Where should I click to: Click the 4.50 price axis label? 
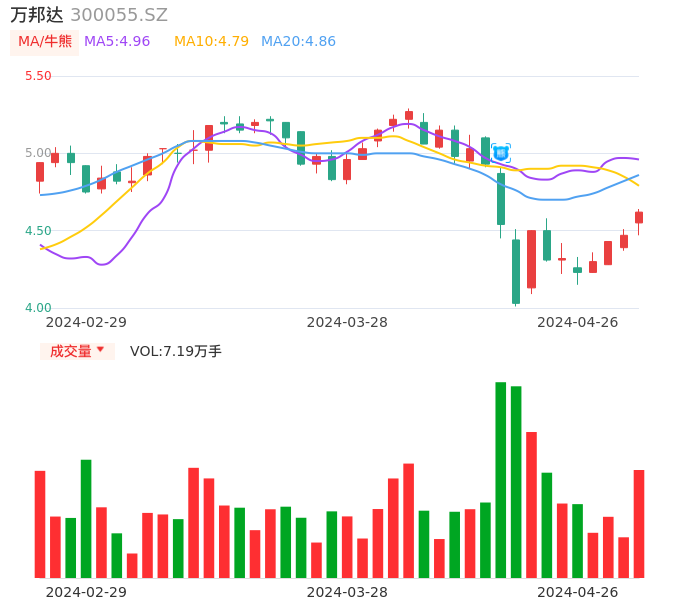point(38,231)
